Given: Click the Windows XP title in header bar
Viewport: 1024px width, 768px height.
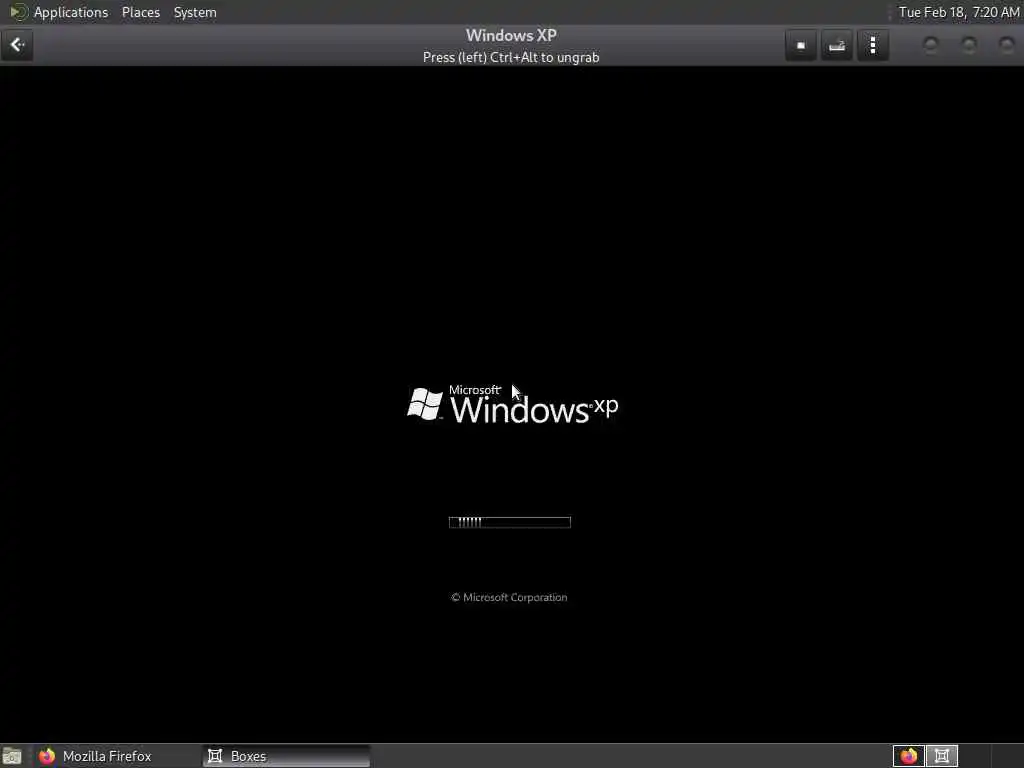Looking at the screenshot, I should (511, 35).
